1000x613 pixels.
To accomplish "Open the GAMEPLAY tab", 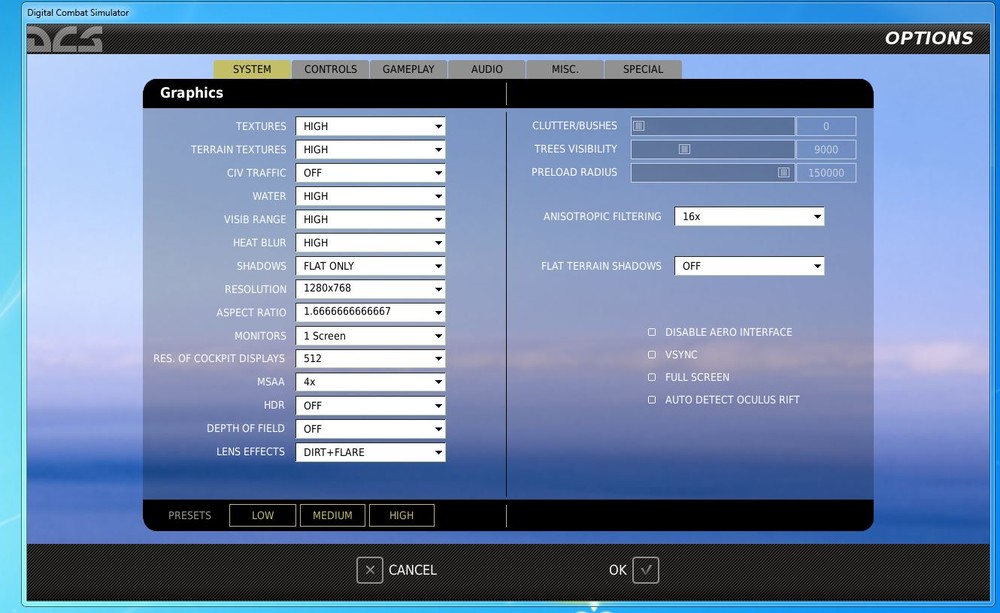I will point(408,69).
